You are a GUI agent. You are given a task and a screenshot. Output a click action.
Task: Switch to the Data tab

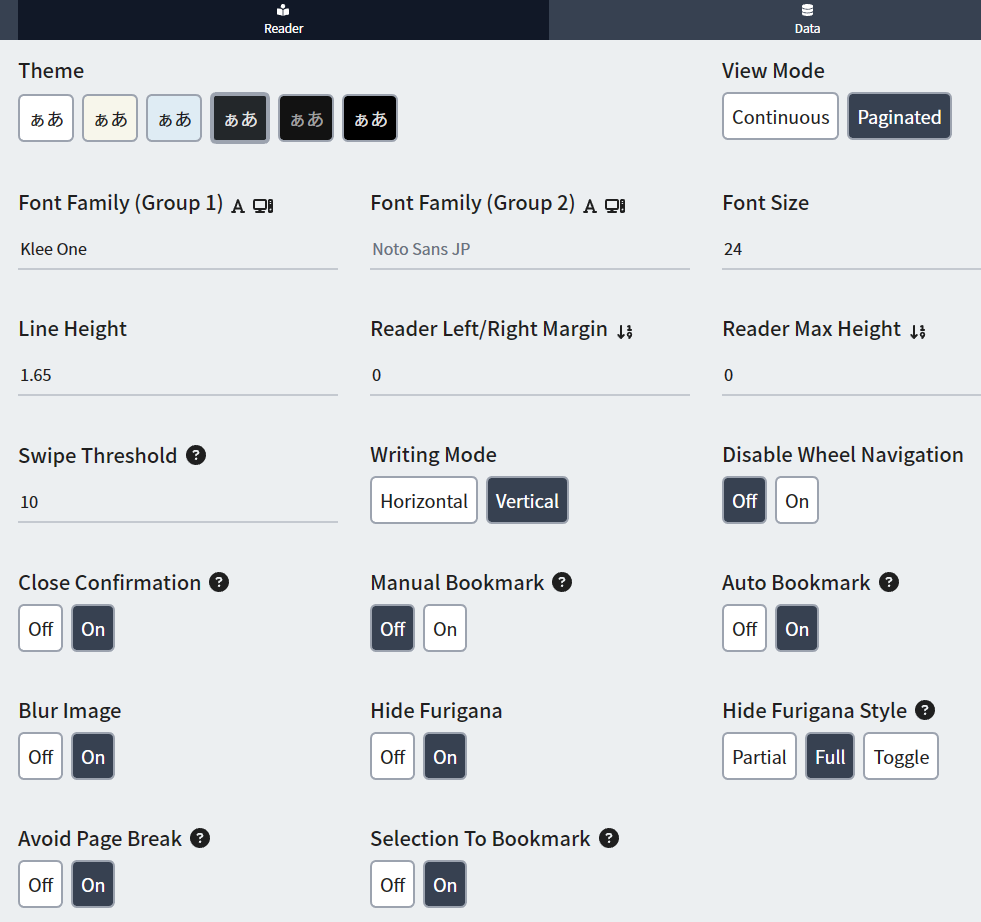click(807, 20)
